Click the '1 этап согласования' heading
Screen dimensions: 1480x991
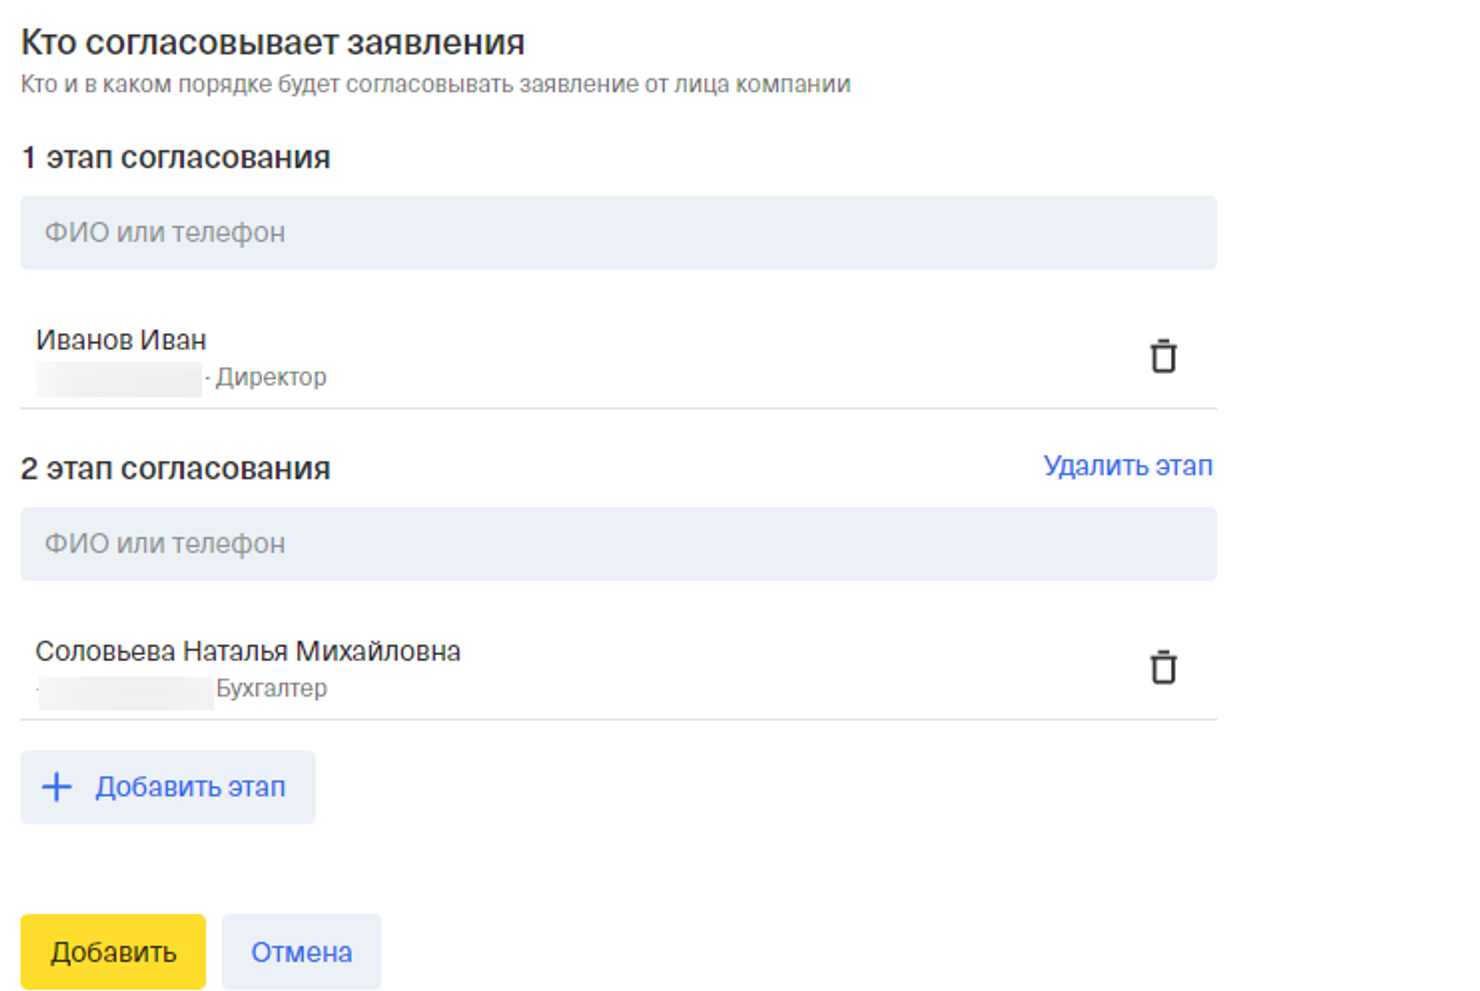(x=175, y=158)
